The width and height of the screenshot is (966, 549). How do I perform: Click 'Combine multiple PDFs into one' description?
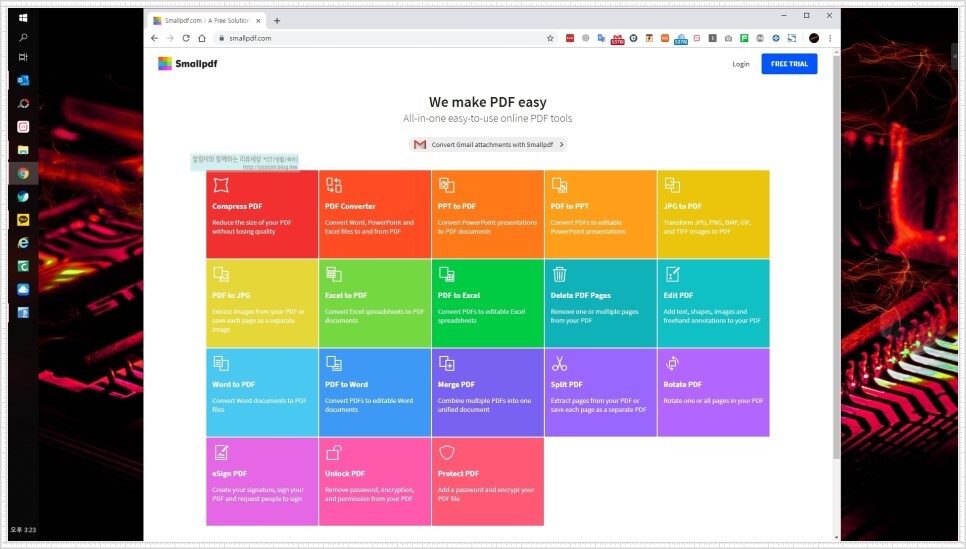(x=484, y=405)
